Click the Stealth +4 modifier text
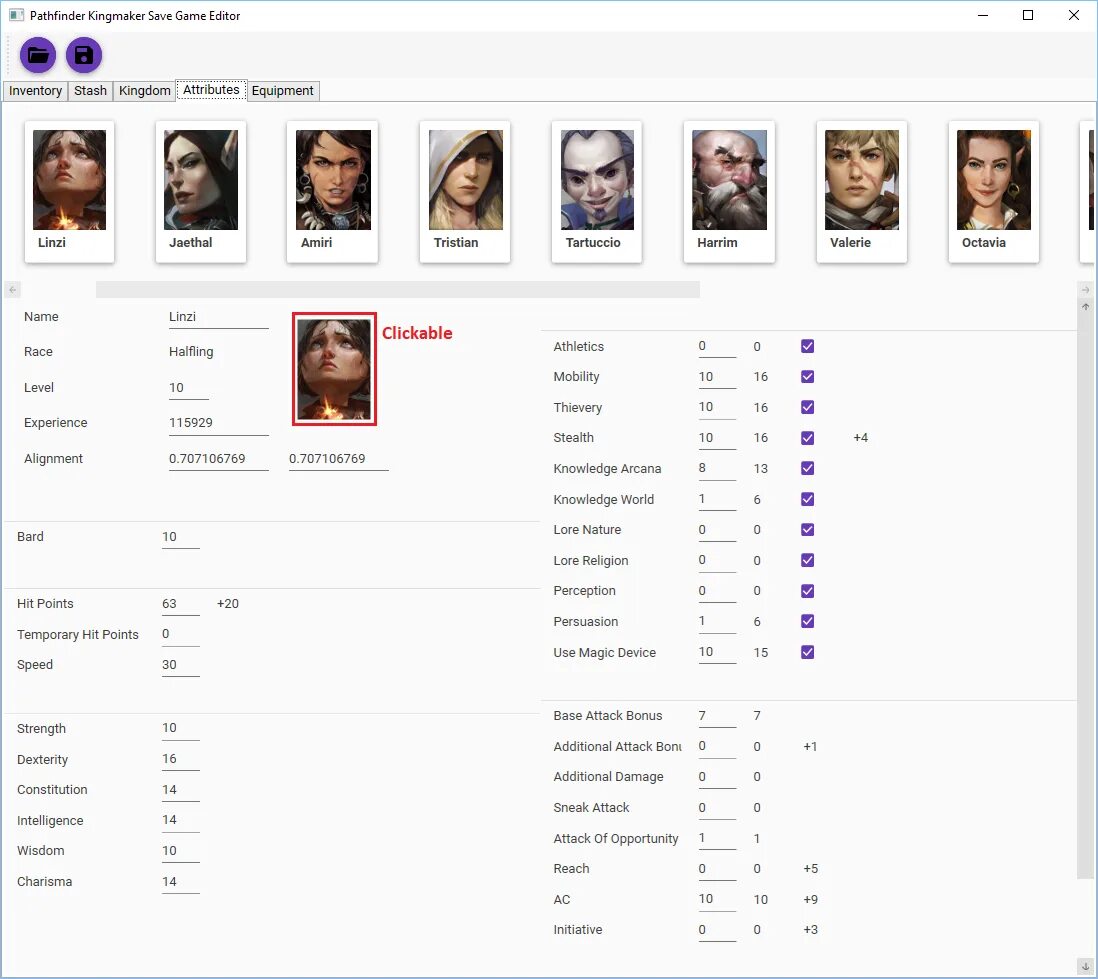The image size is (1098, 979). pyautogui.click(x=861, y=438)
